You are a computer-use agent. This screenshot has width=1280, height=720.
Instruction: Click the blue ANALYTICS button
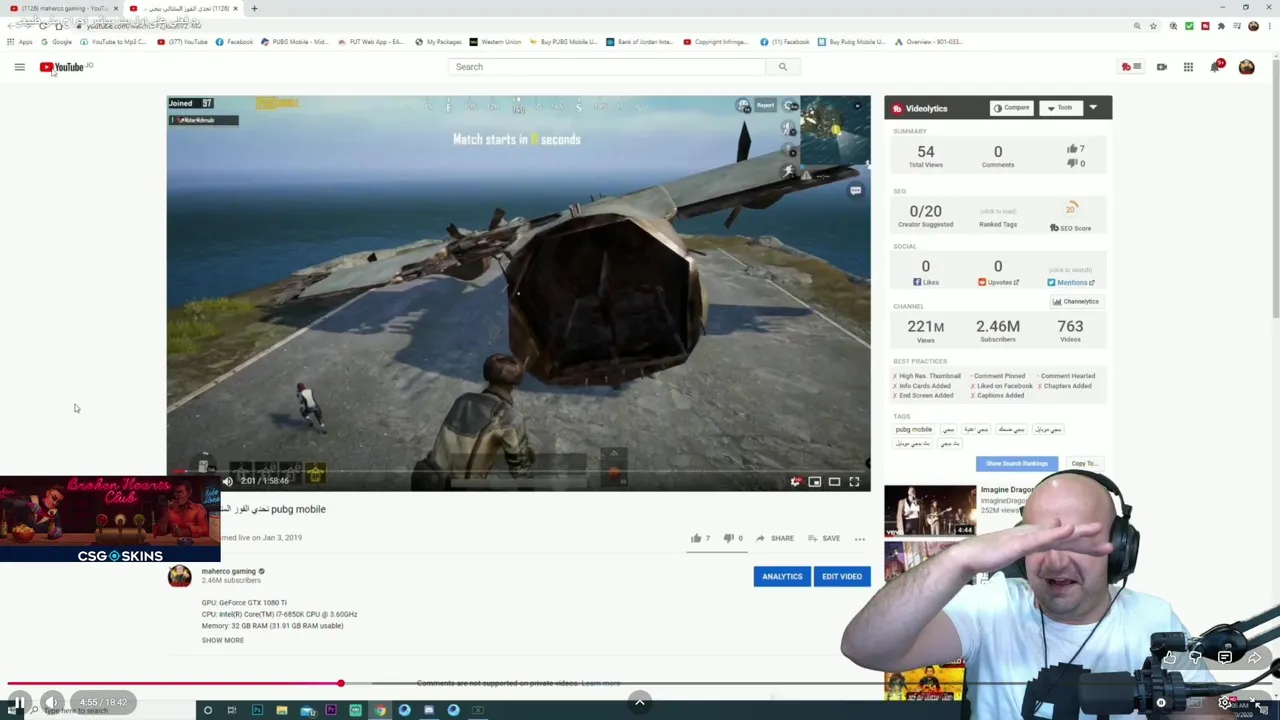pos(782,576)
